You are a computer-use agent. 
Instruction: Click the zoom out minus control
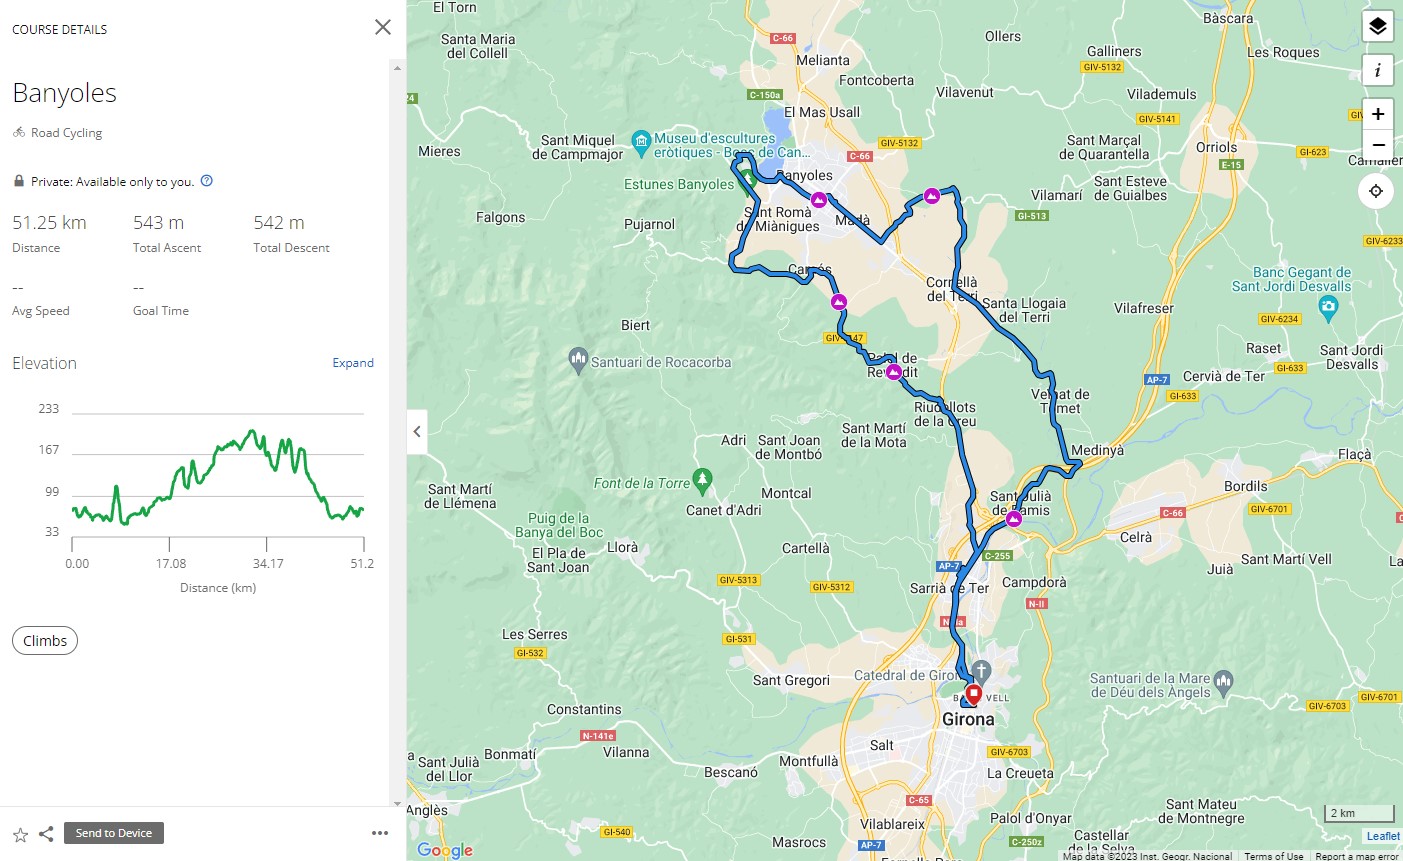[1377, 145]
